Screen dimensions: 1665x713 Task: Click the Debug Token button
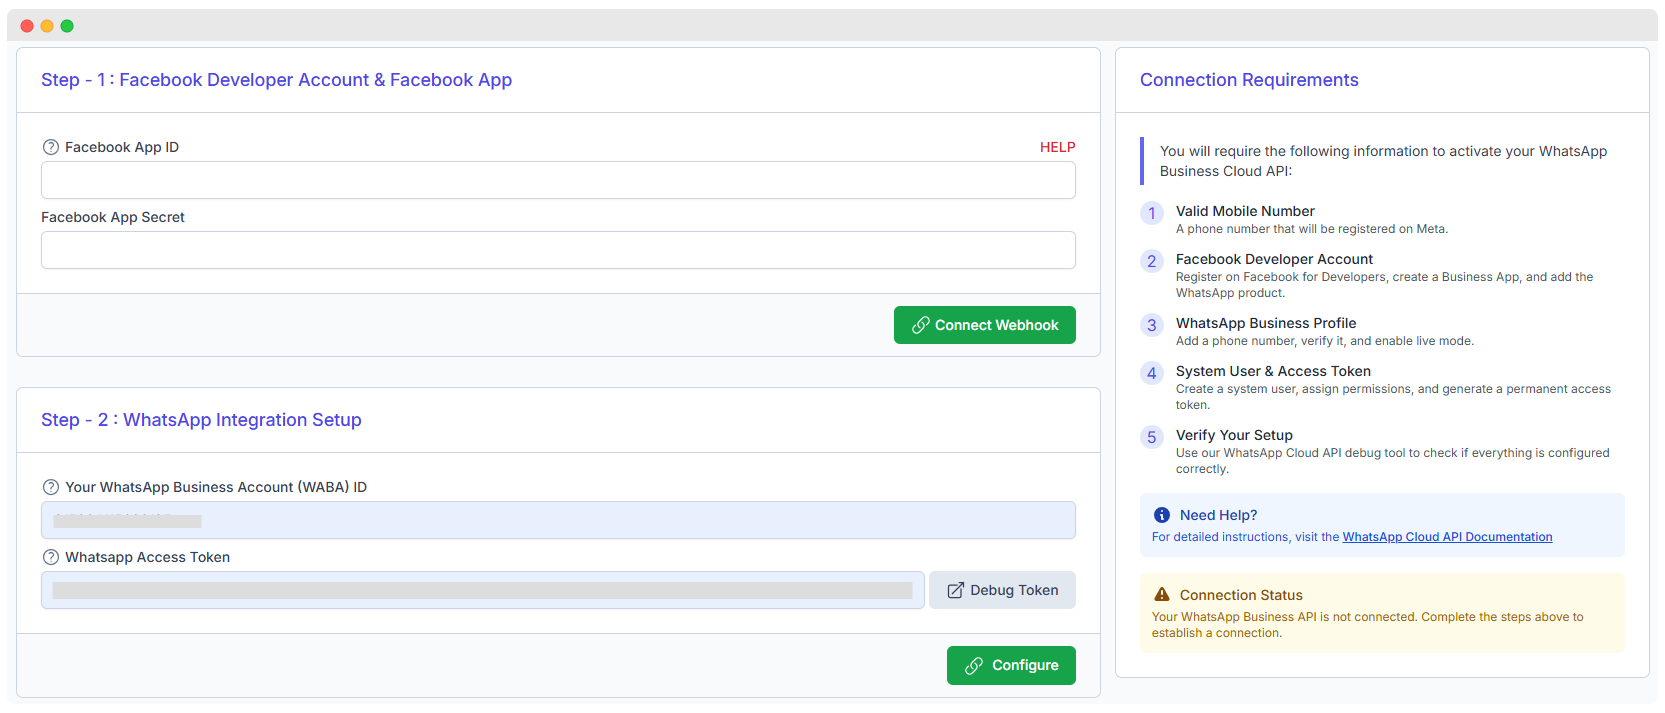pos(1002,590)
